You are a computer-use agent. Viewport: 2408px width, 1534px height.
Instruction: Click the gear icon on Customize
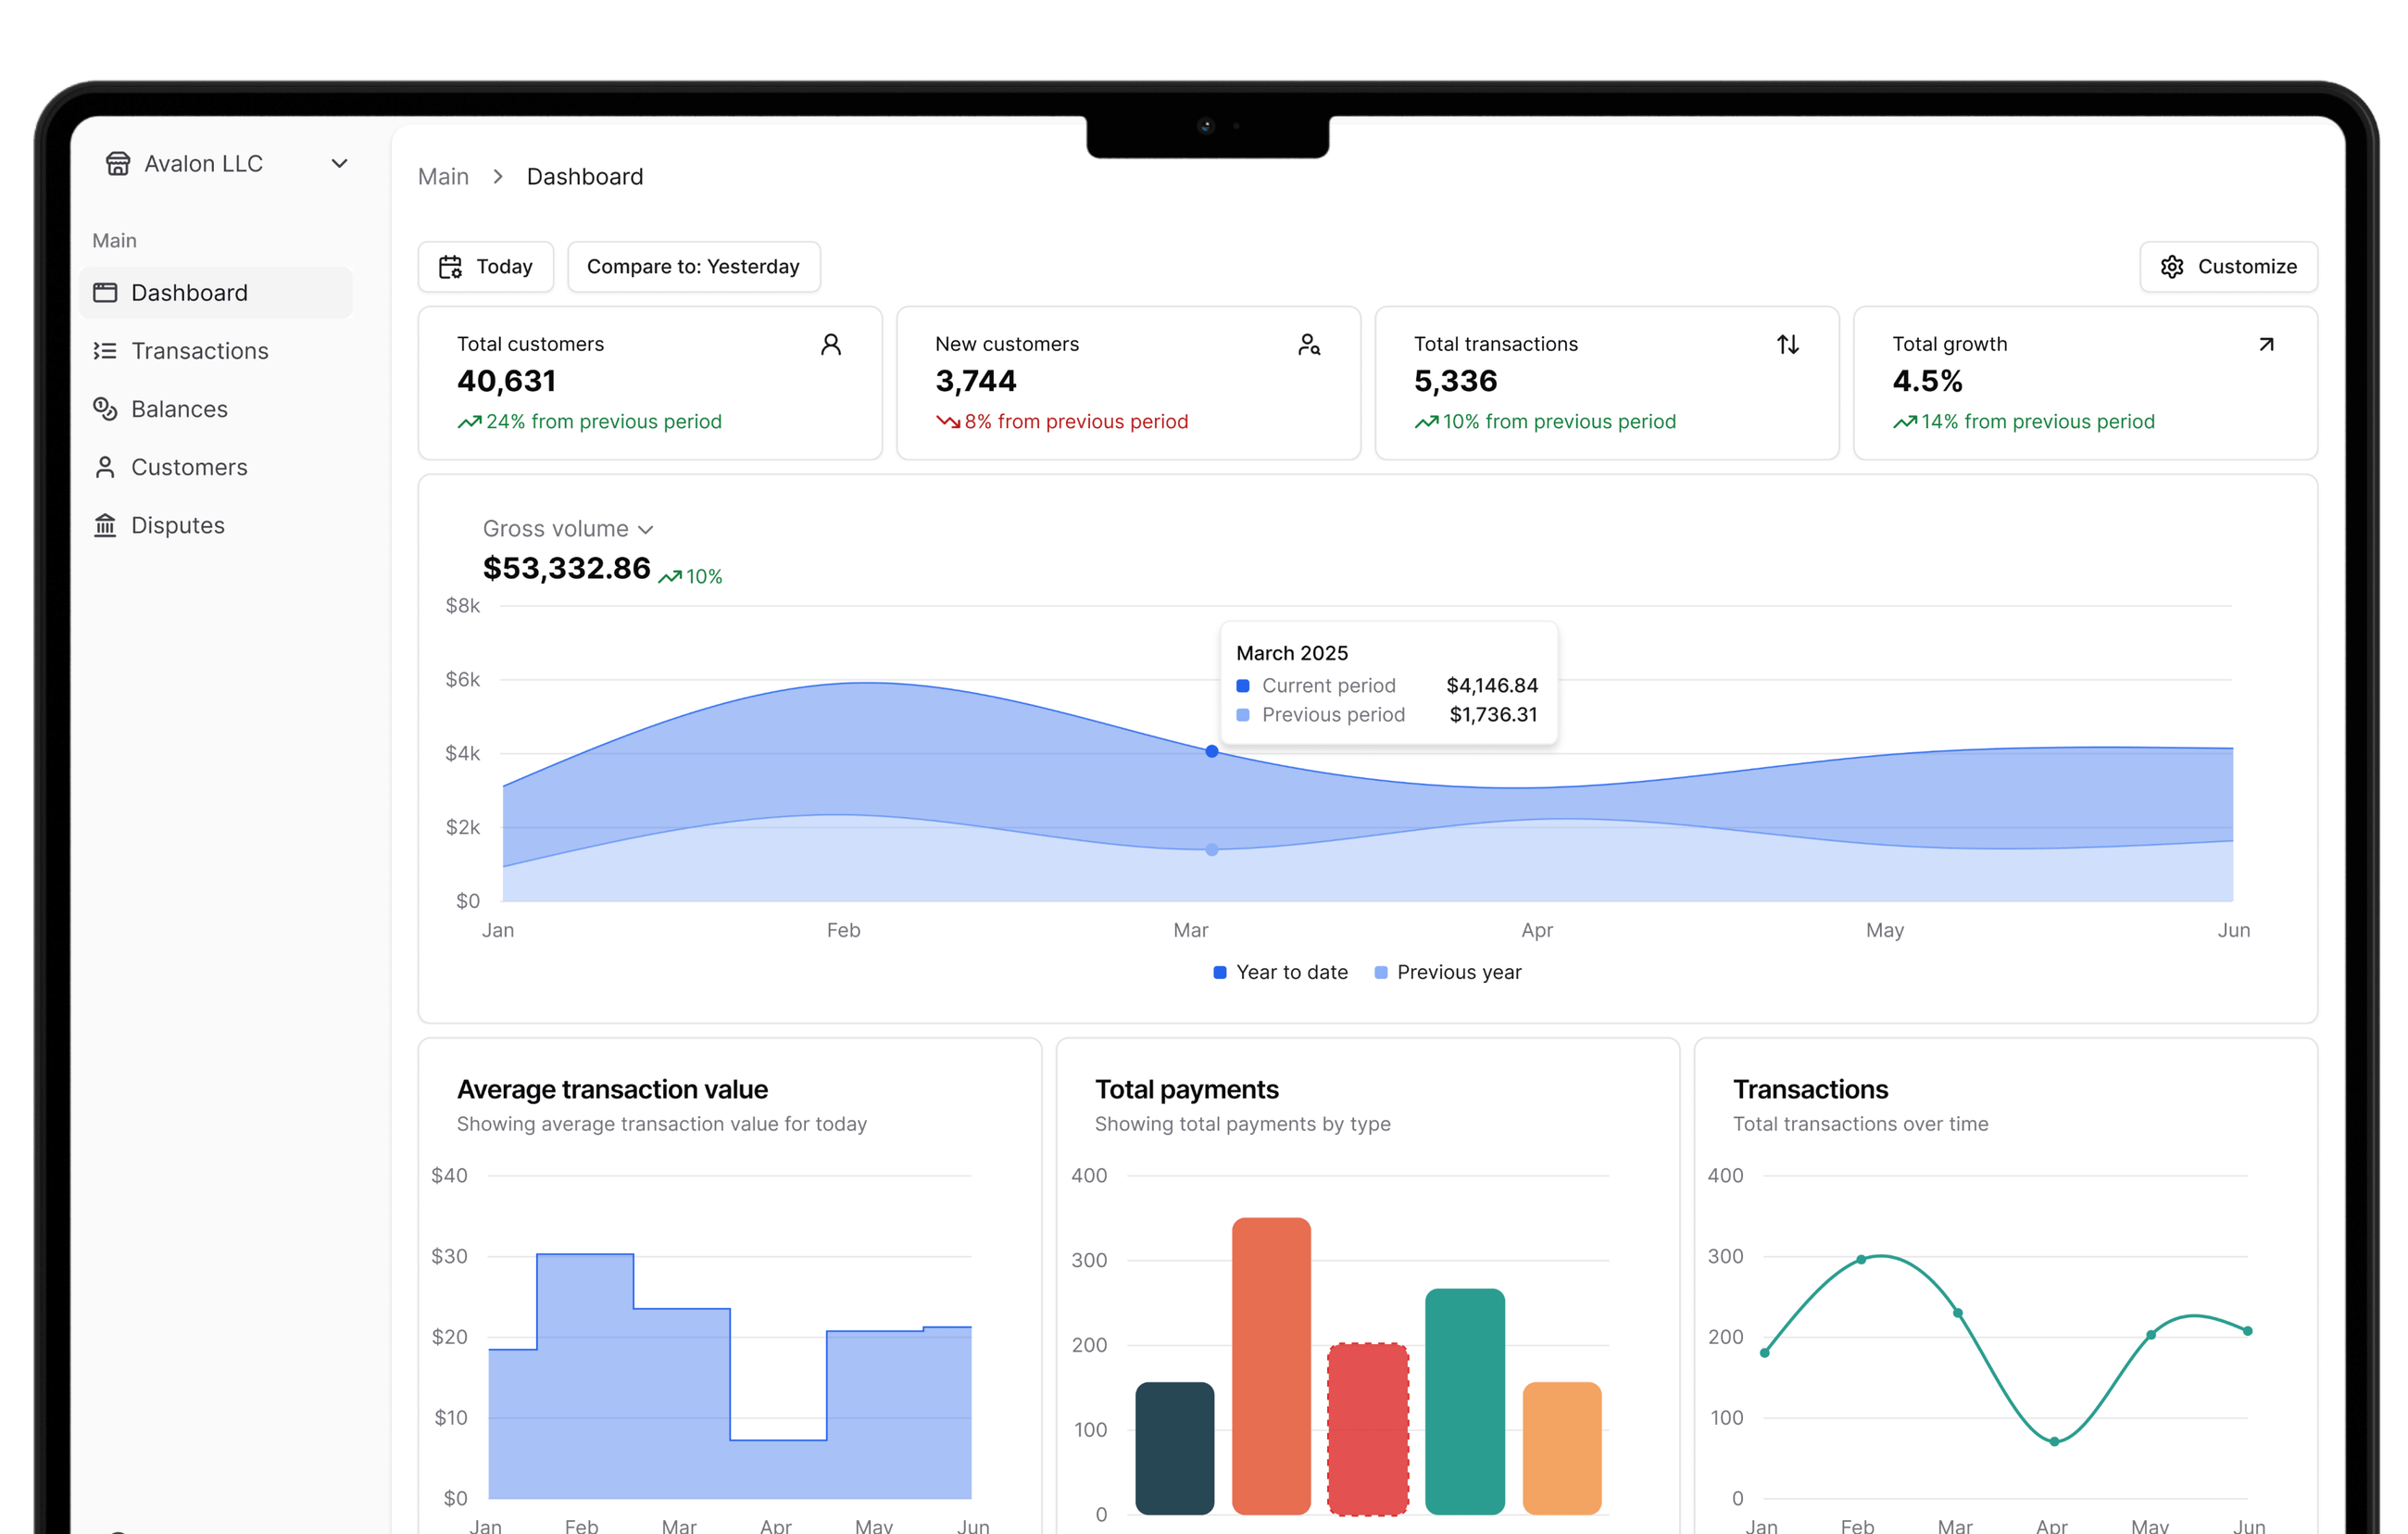pos(2171,267)
